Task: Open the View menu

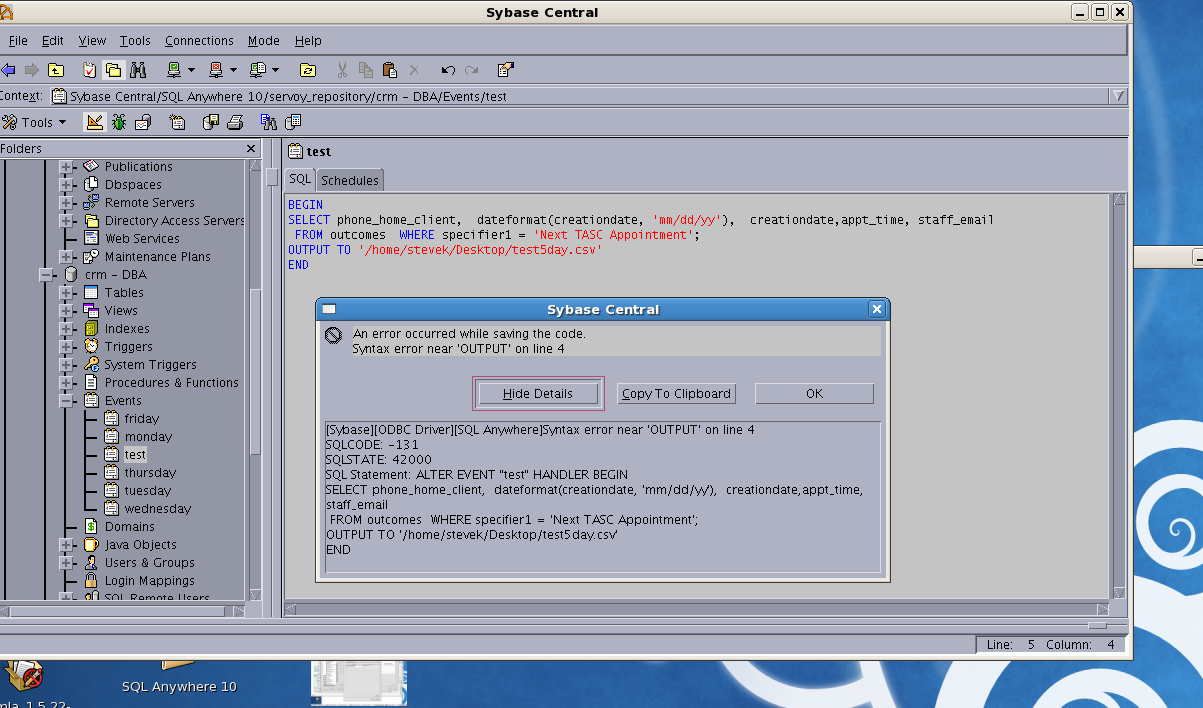Action: click(x=92, y=41)
